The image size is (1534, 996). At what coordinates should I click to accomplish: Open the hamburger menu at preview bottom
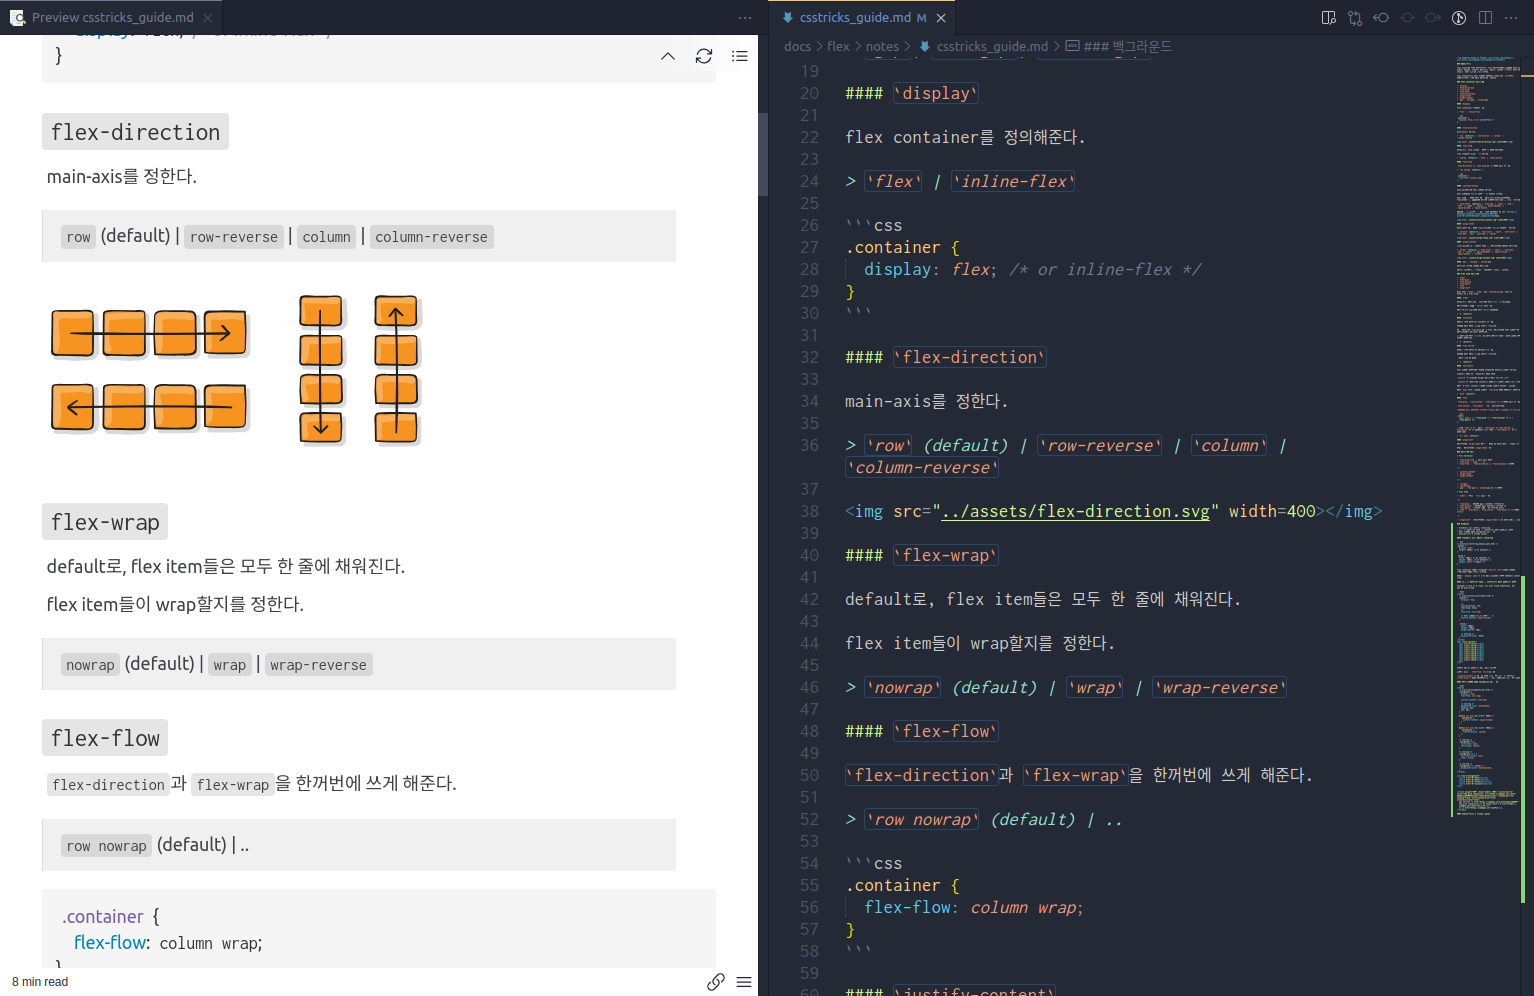(x=744, y=982)
